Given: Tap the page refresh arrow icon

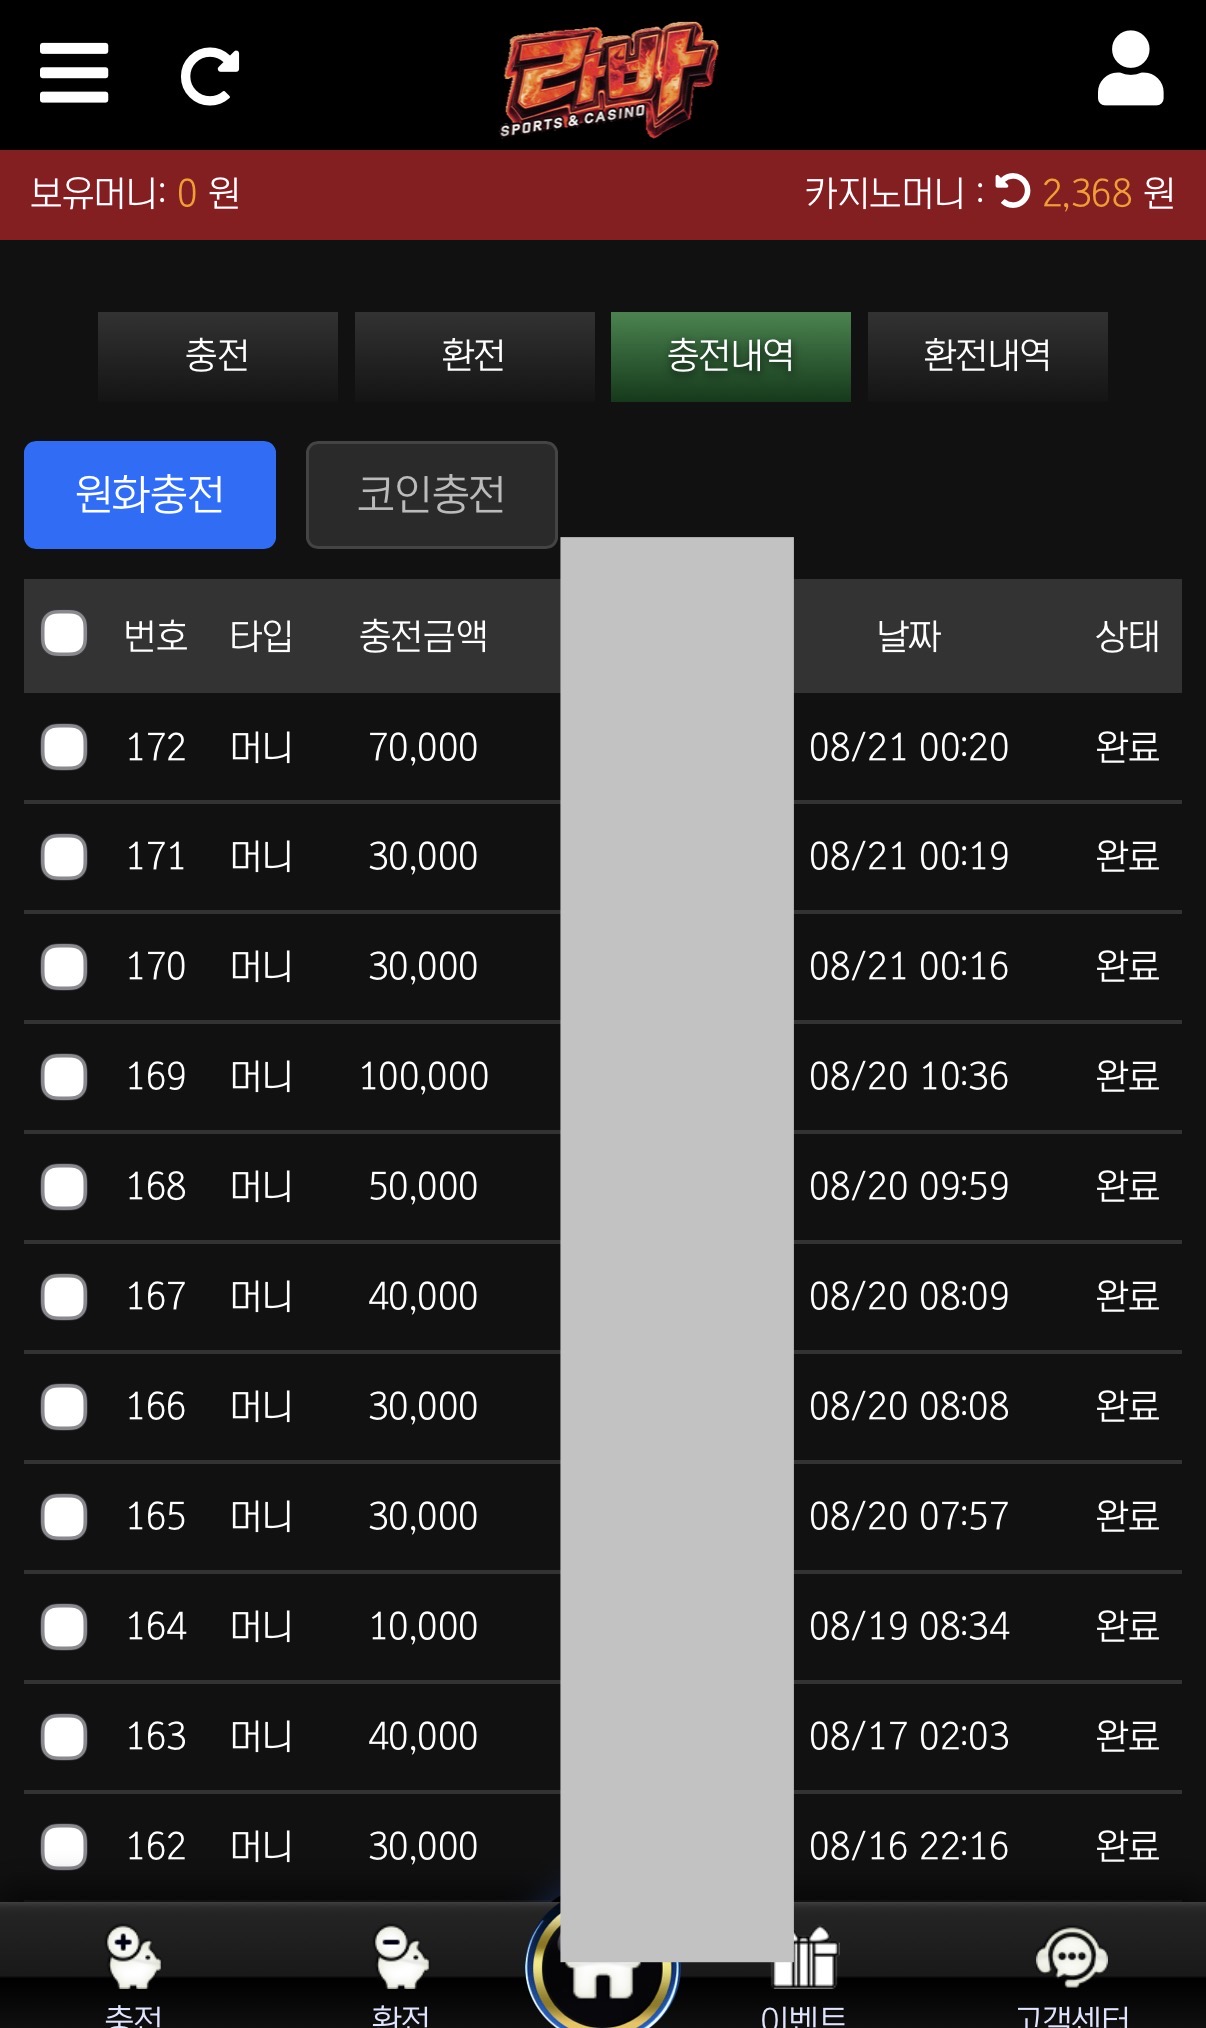Looking at the screenshot, I should tap(210, 76).
